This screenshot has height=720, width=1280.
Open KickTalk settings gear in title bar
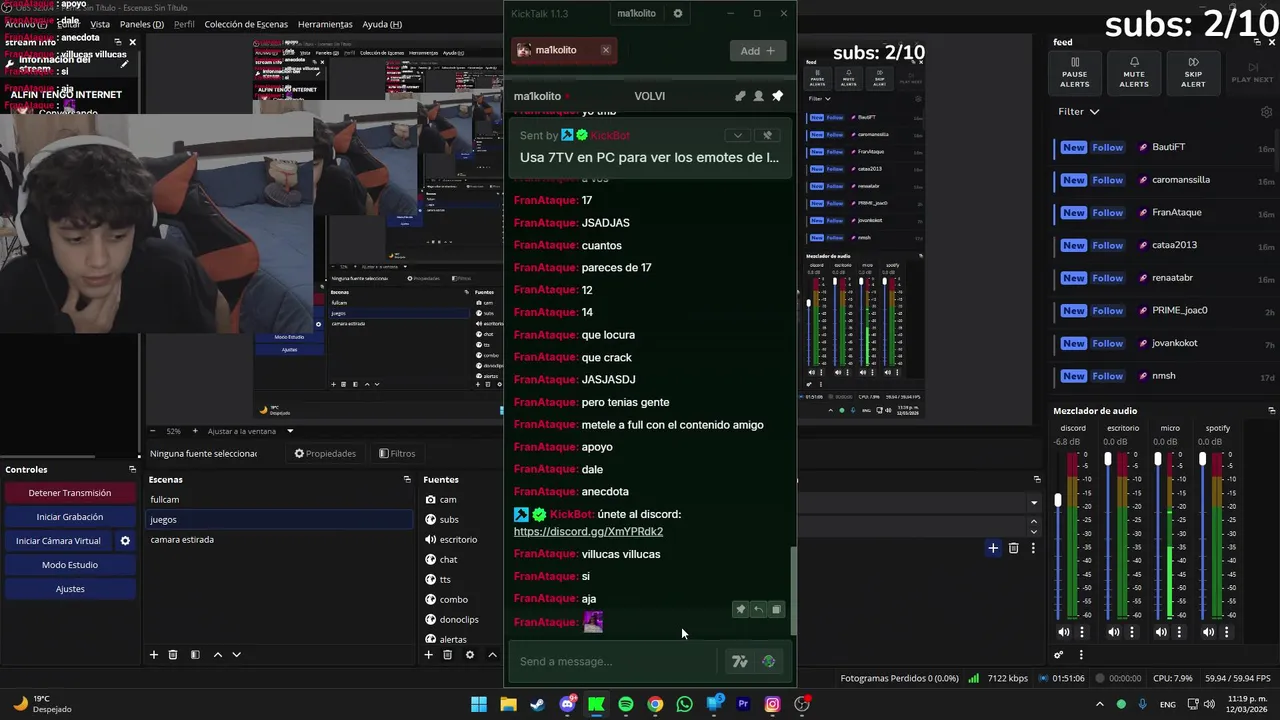point(678,13)
